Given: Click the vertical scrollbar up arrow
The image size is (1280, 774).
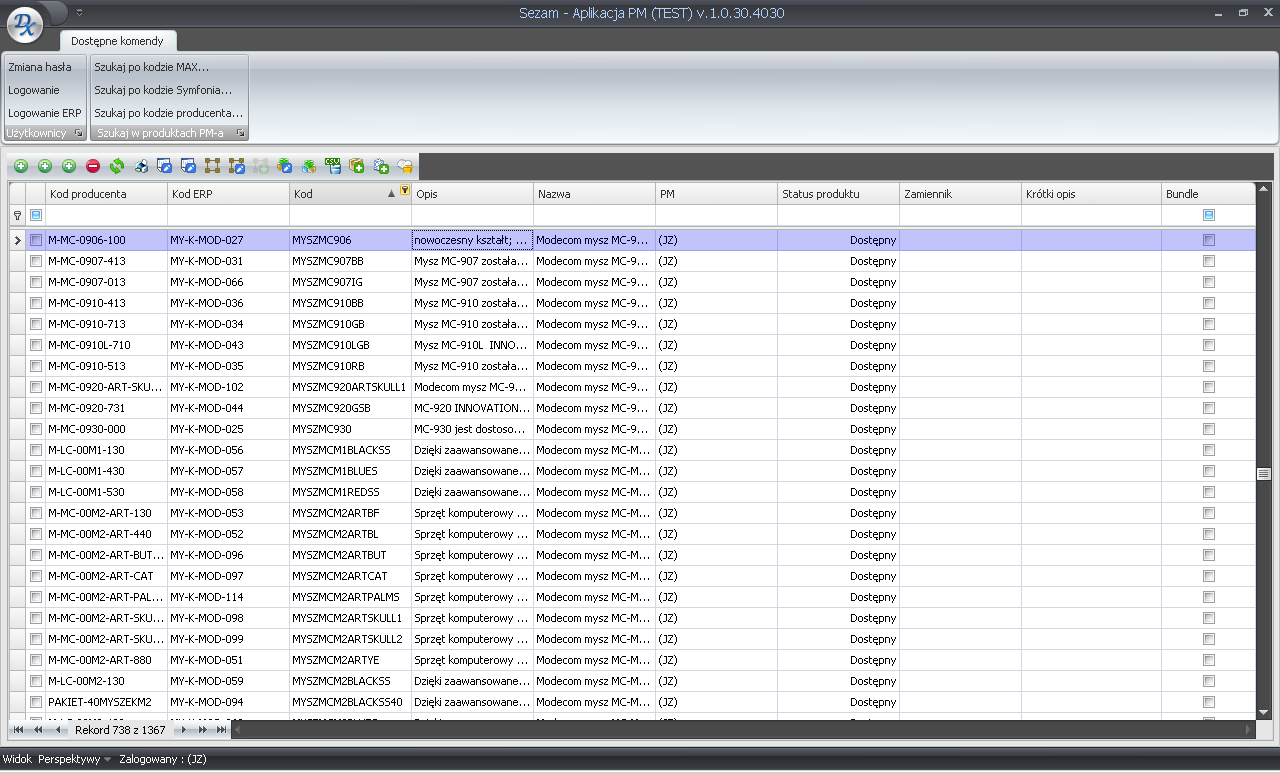Looking at the screenshot, I should pos(1263,189).
